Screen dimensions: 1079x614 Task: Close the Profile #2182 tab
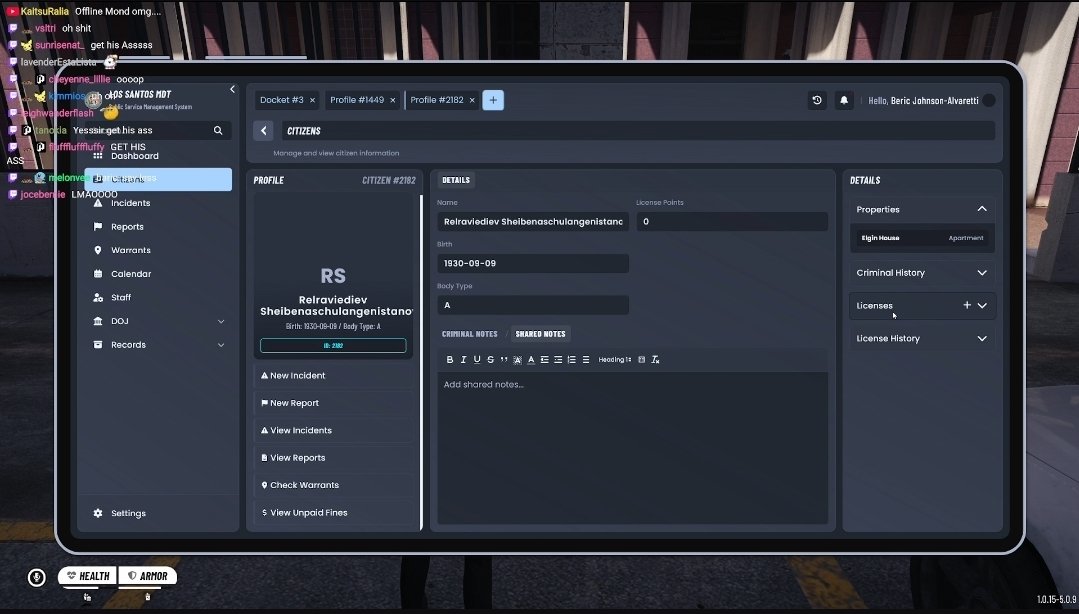[472, 100]
